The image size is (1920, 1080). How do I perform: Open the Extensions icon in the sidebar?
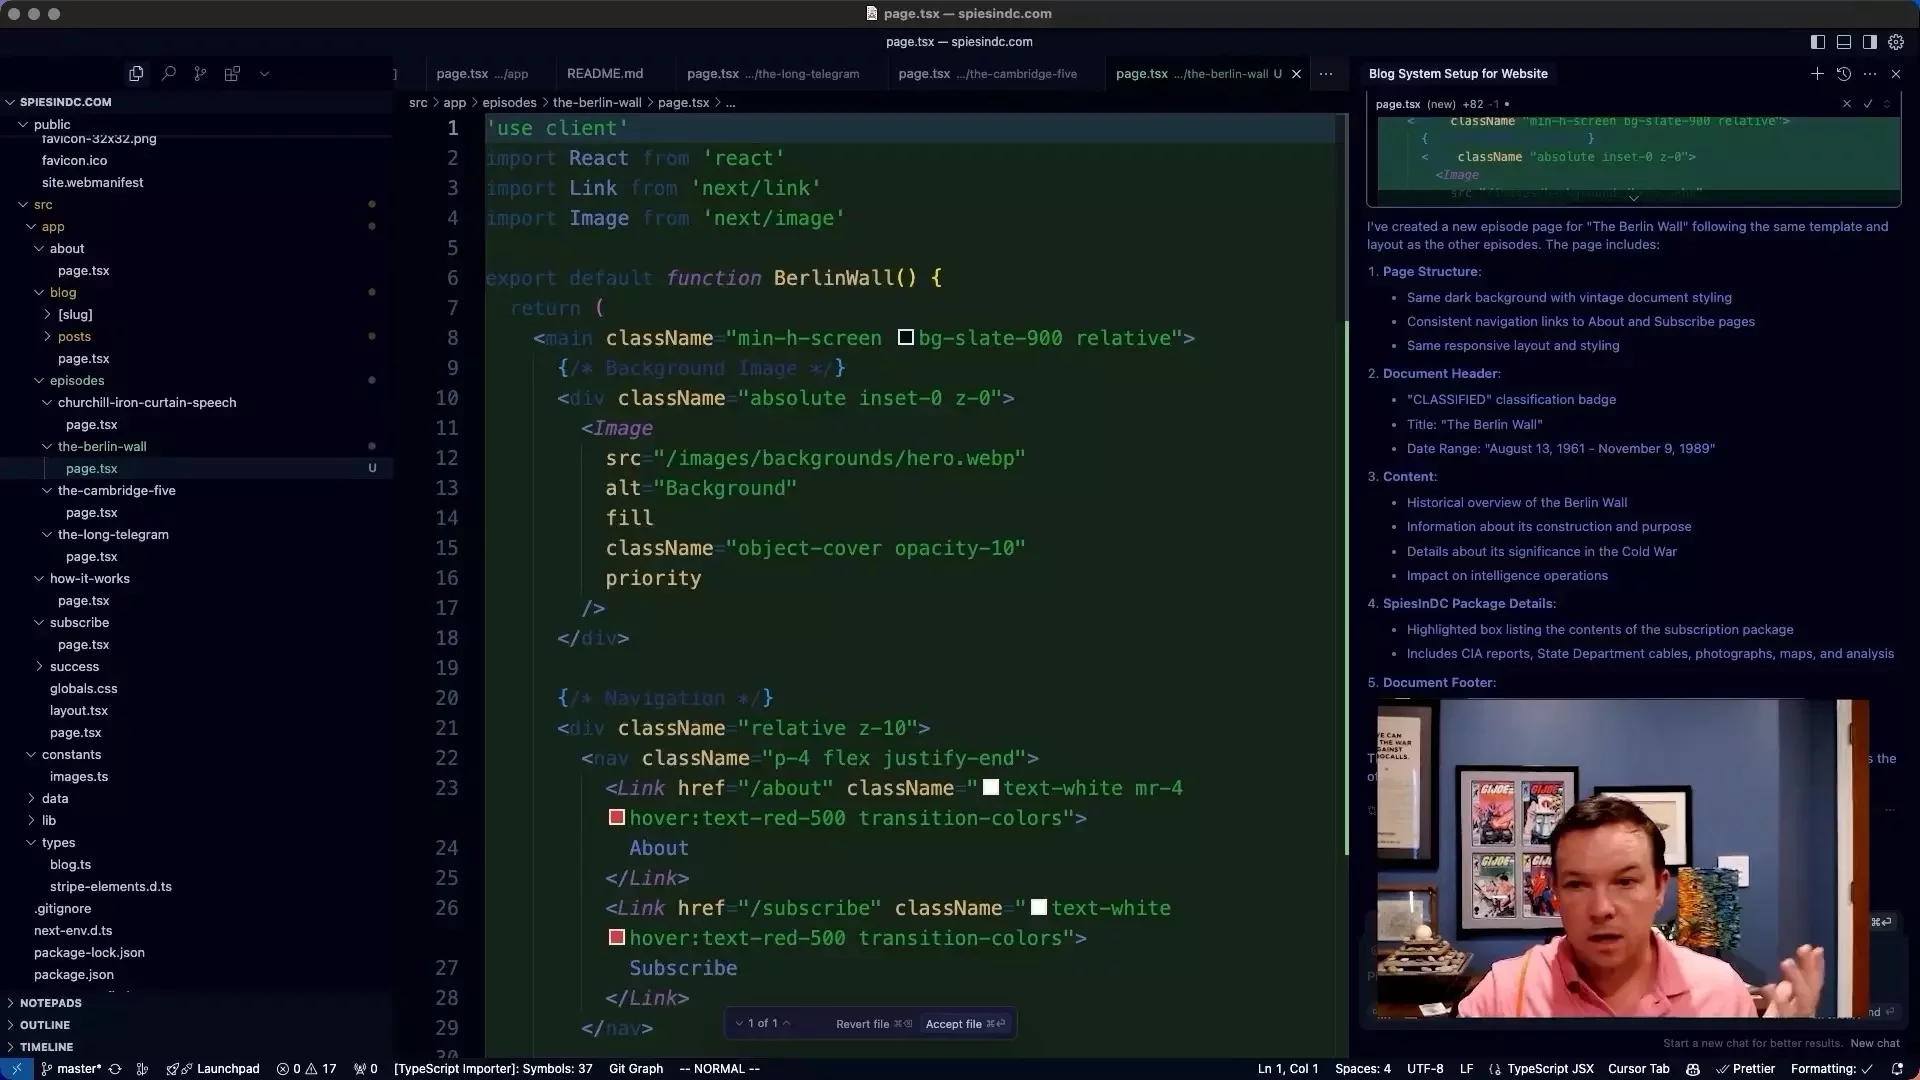(232, 73)
